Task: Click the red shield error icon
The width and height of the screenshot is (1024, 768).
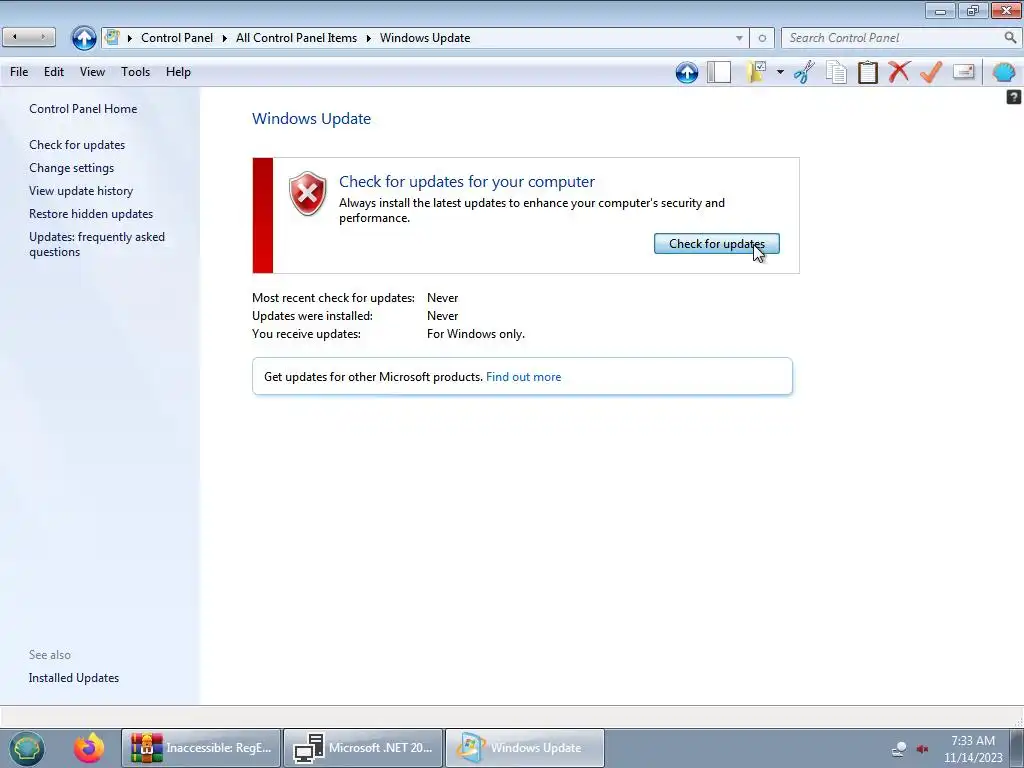Action: [308, 193]
